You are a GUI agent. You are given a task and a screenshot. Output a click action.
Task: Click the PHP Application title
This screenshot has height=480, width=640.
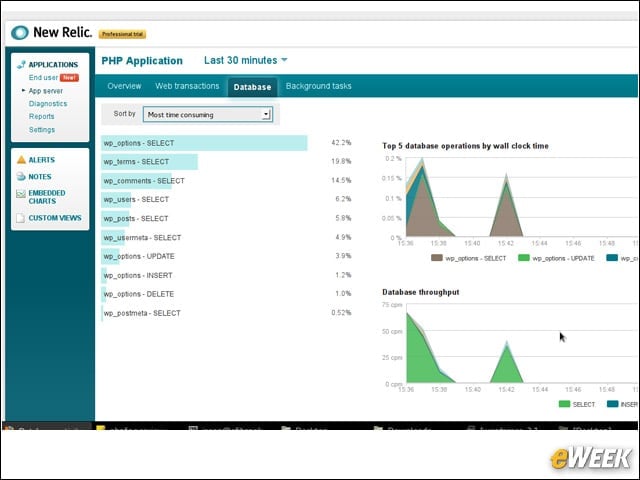pos(142,61)
